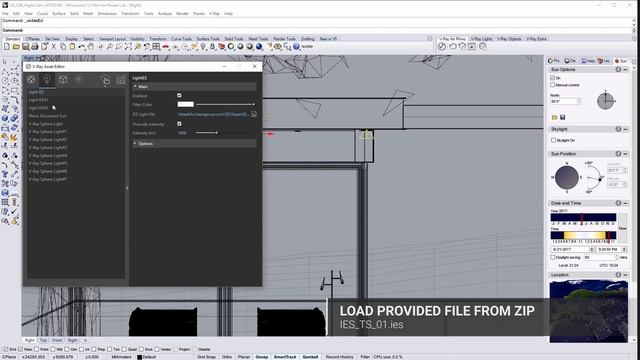Expand the Options section in the Asset Editor
Viewport: 640px width, 360px height.
coord(135,144)
